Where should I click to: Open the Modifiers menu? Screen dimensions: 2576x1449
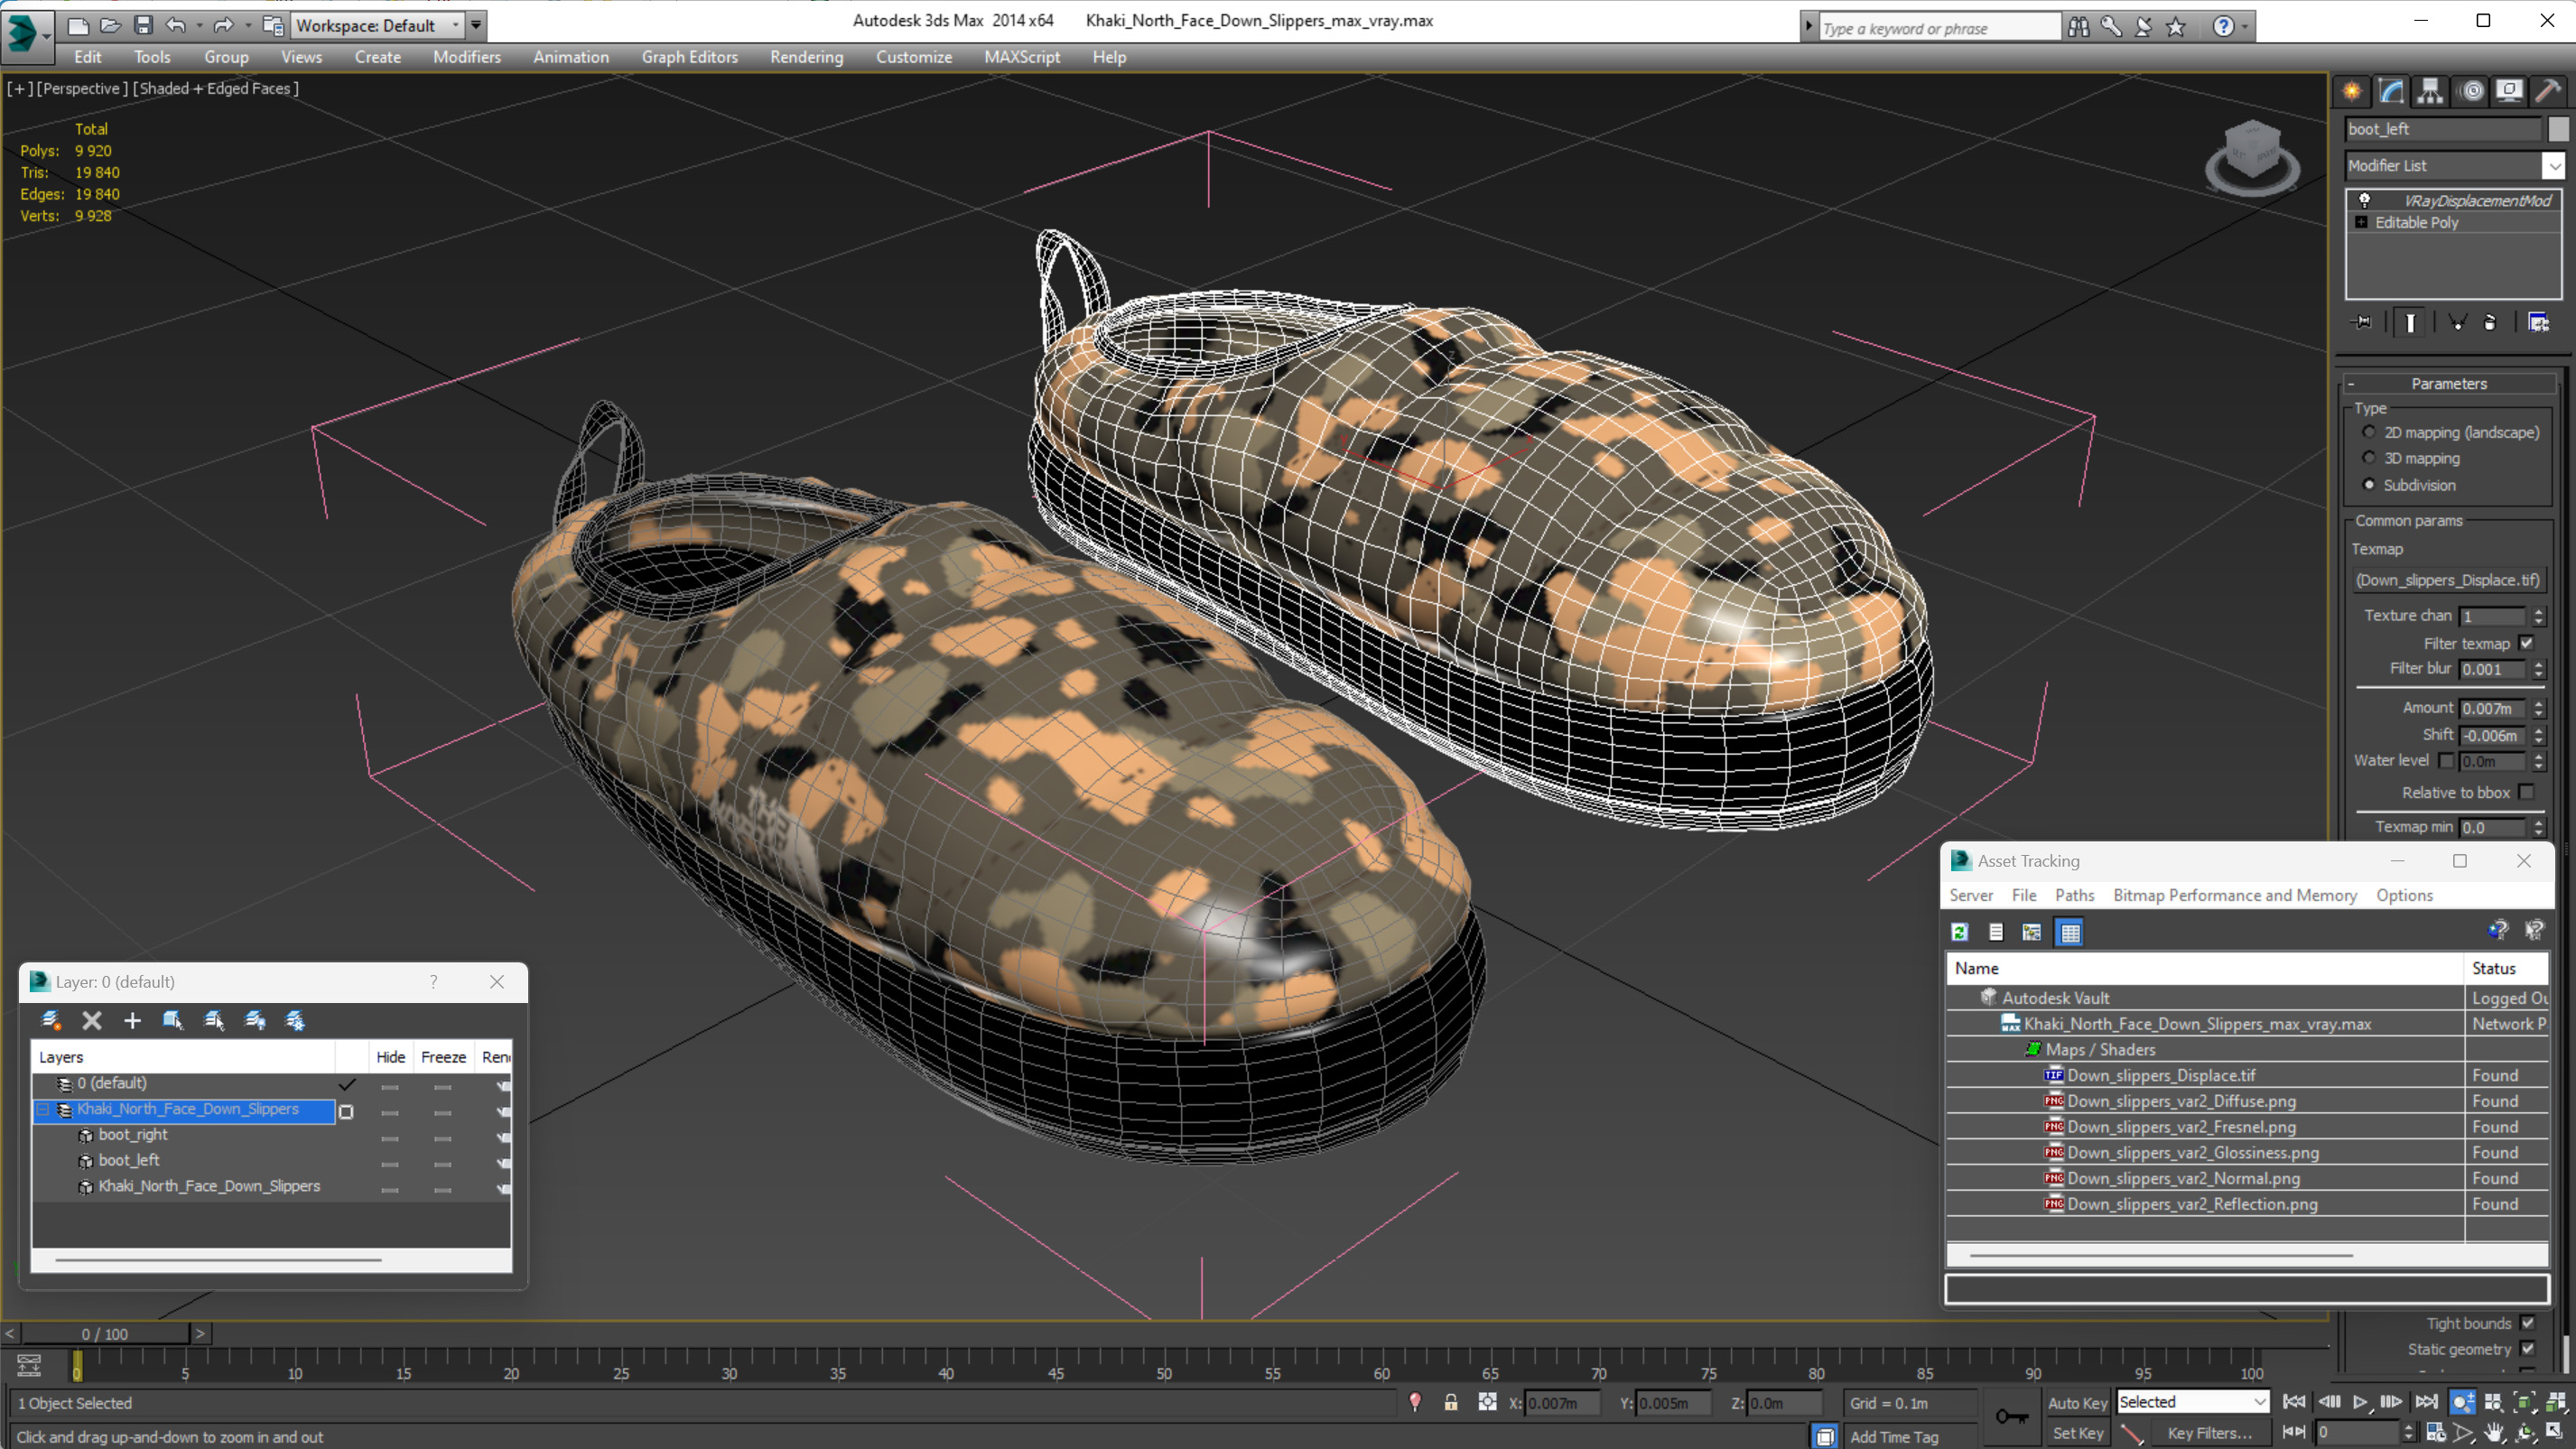point(466,57)
